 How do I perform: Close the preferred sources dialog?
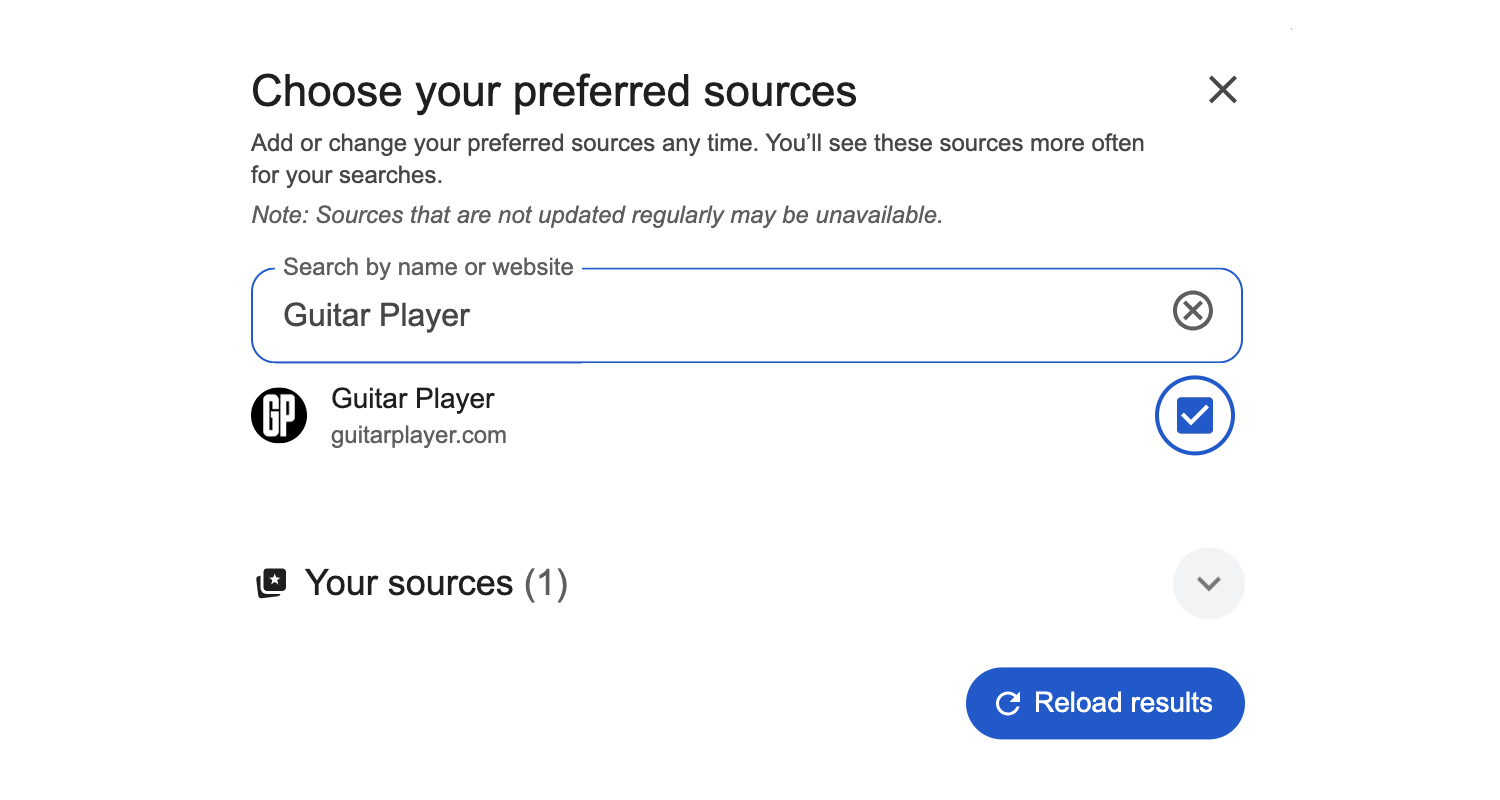point(1223,90)
